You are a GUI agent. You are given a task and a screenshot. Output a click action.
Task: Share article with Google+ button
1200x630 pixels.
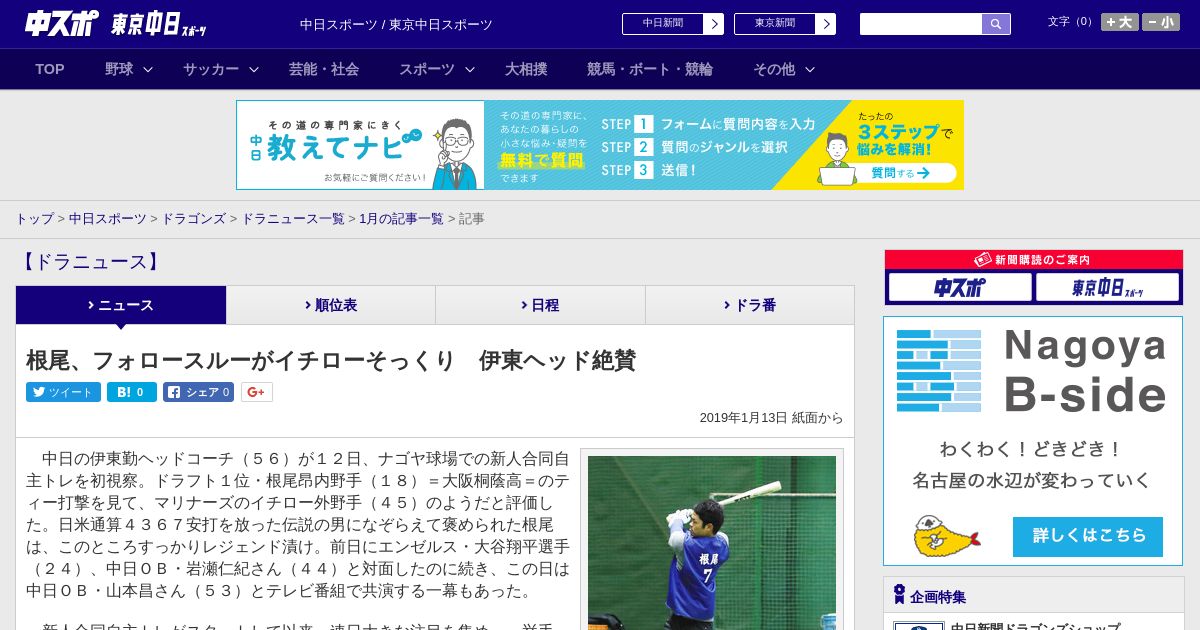(256, 392)
